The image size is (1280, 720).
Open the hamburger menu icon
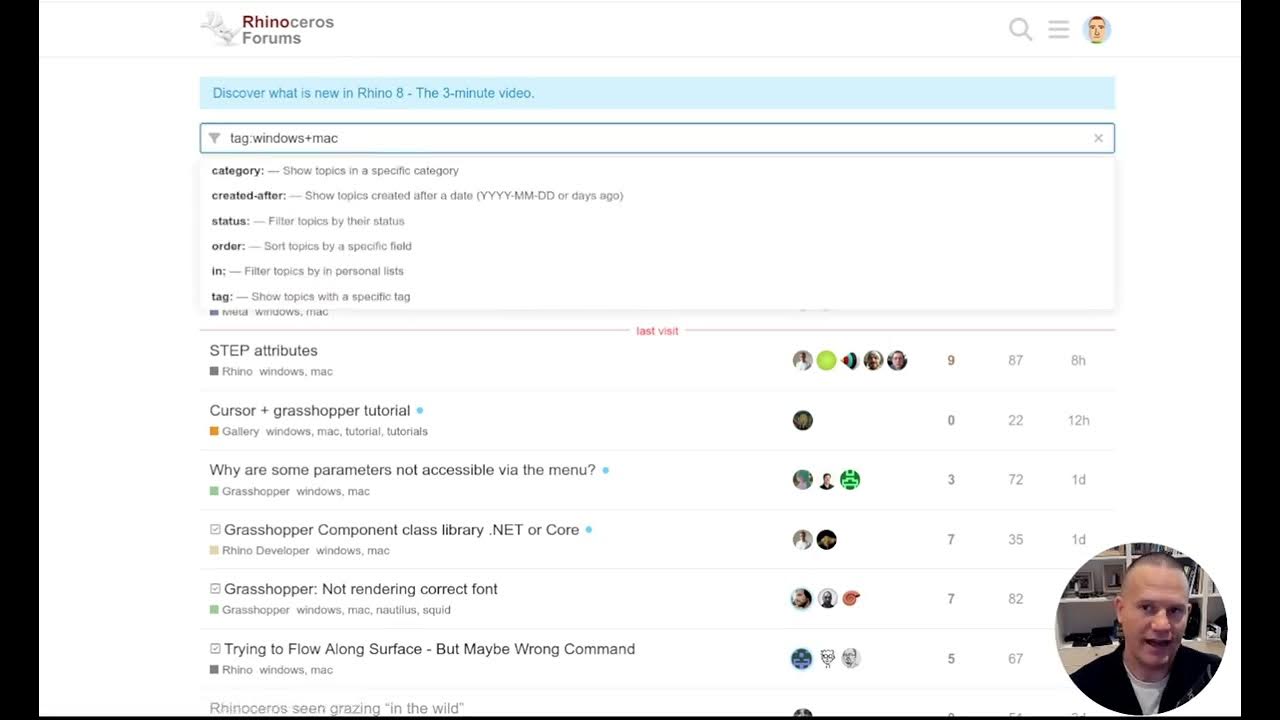(x=1059, y=29)
